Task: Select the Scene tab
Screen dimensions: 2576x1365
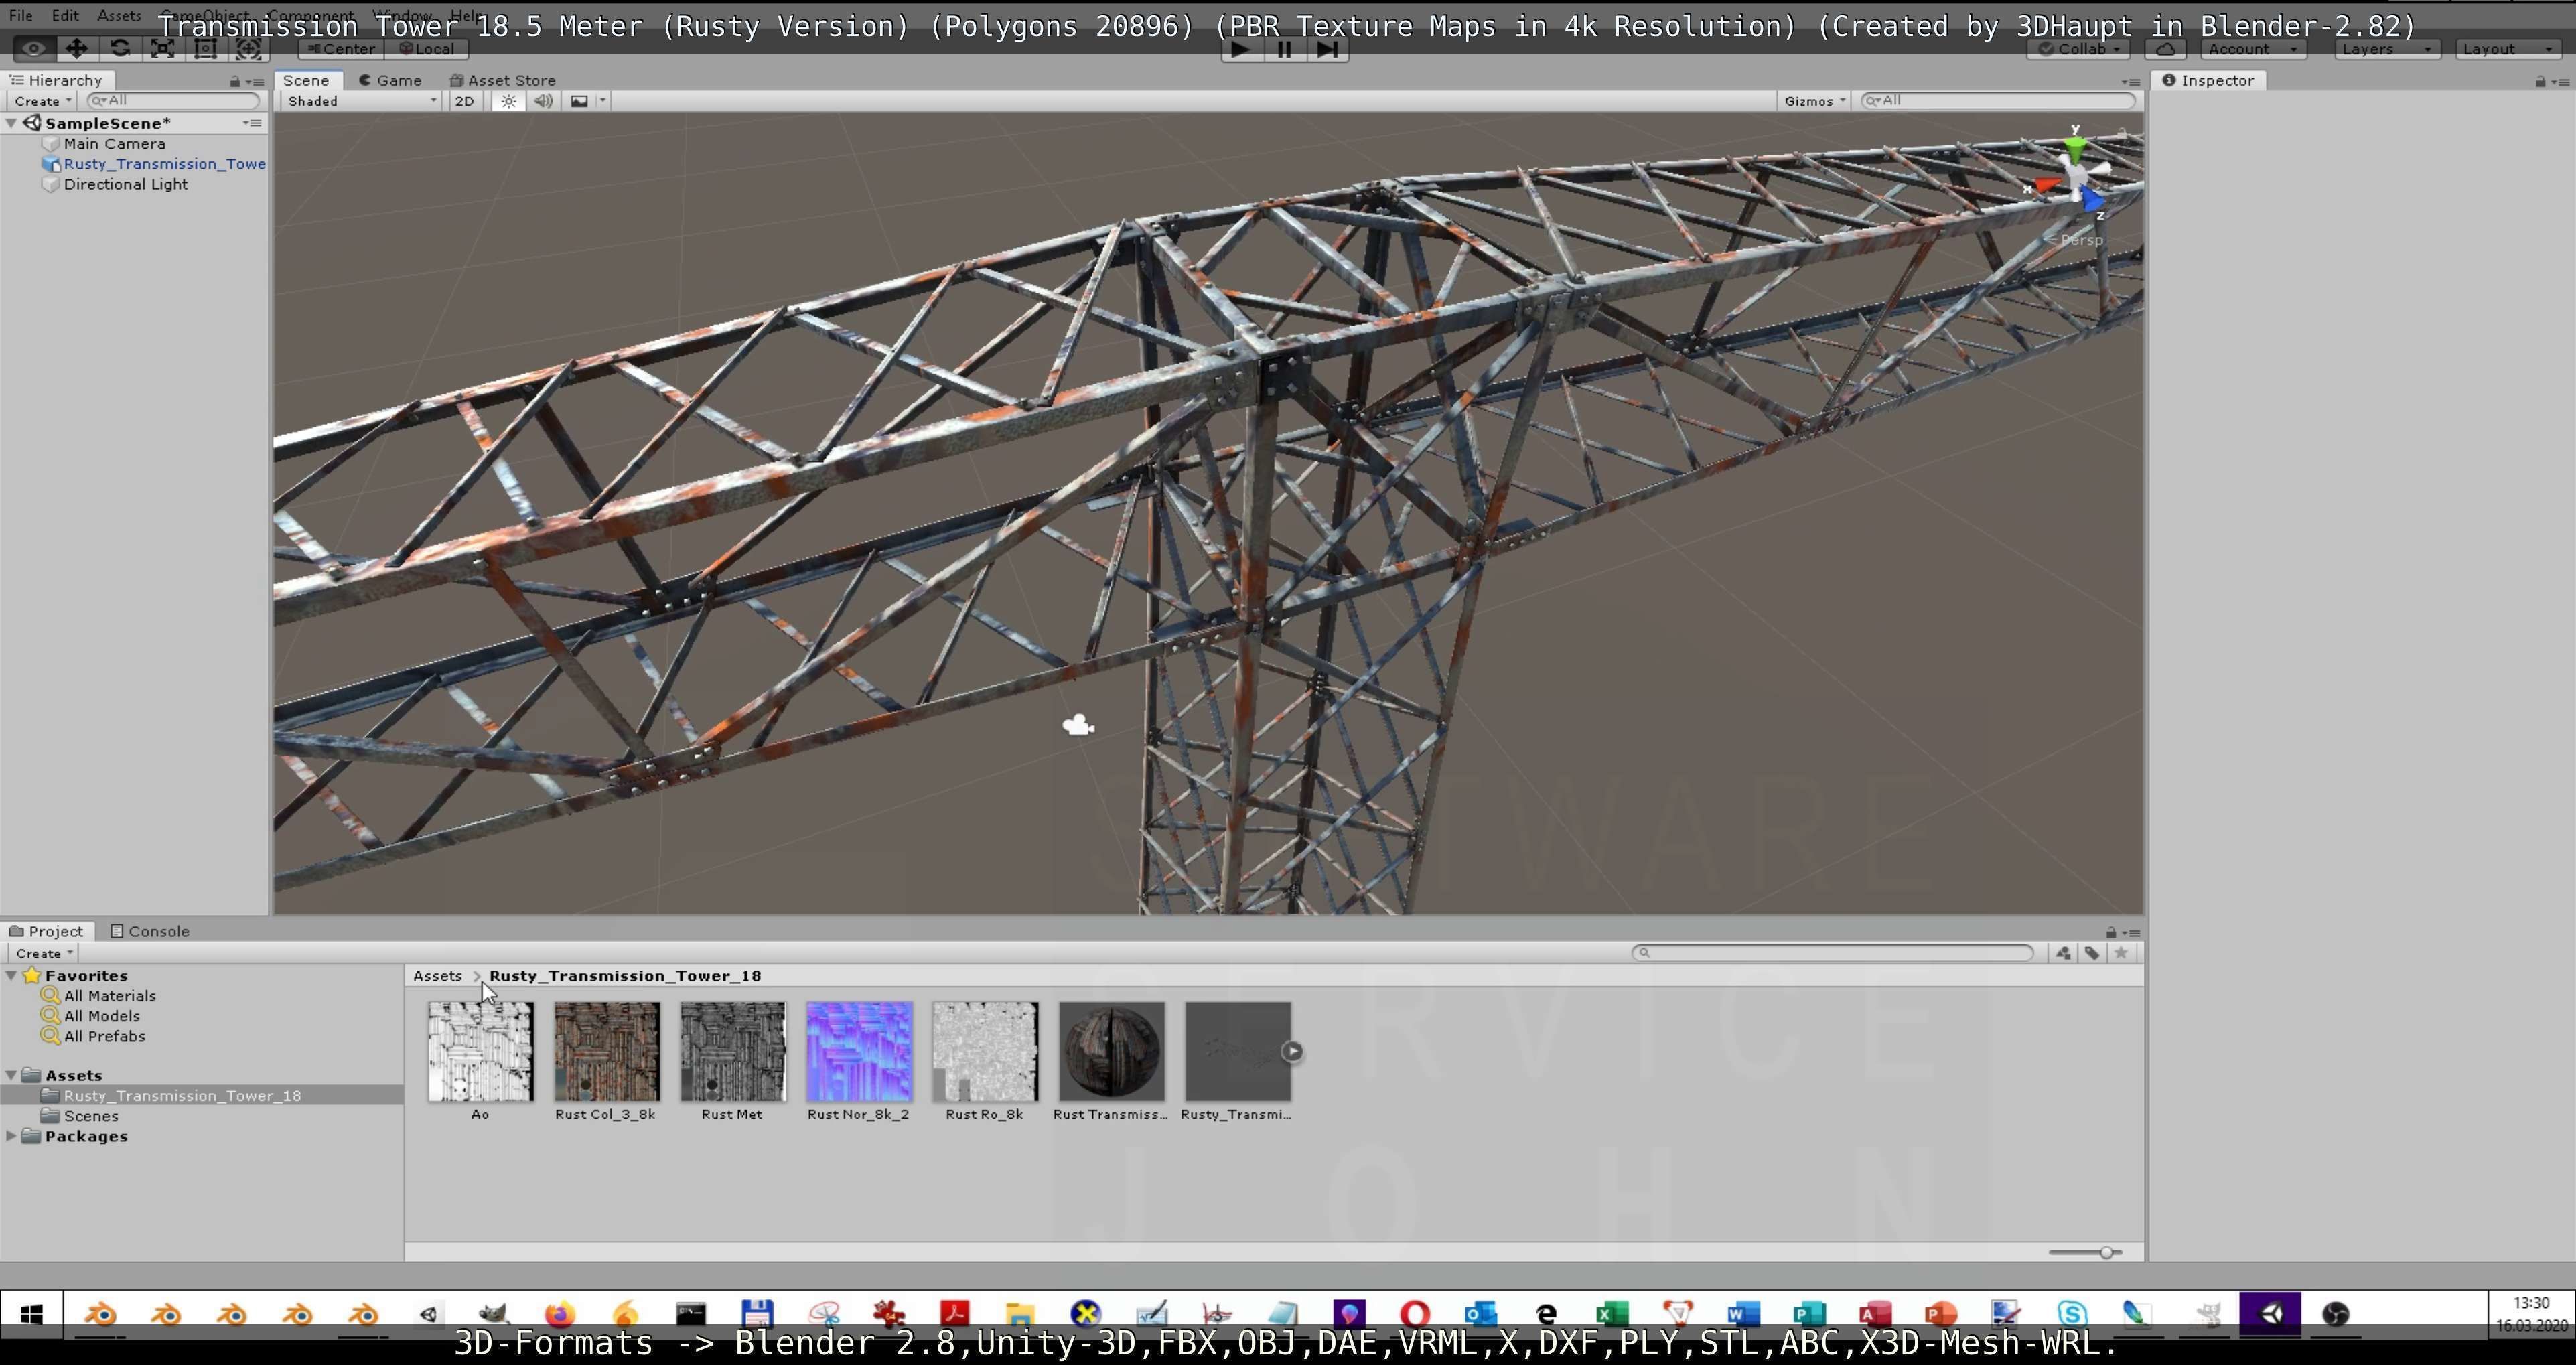Action: click(x=306, y=80)
